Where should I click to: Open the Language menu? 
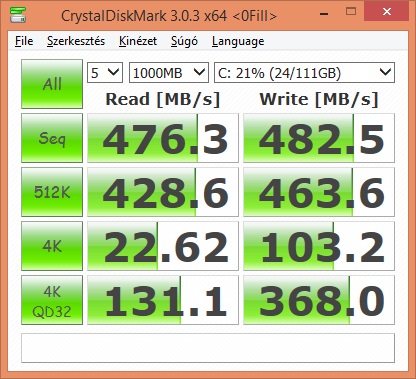tap(238, 41)
